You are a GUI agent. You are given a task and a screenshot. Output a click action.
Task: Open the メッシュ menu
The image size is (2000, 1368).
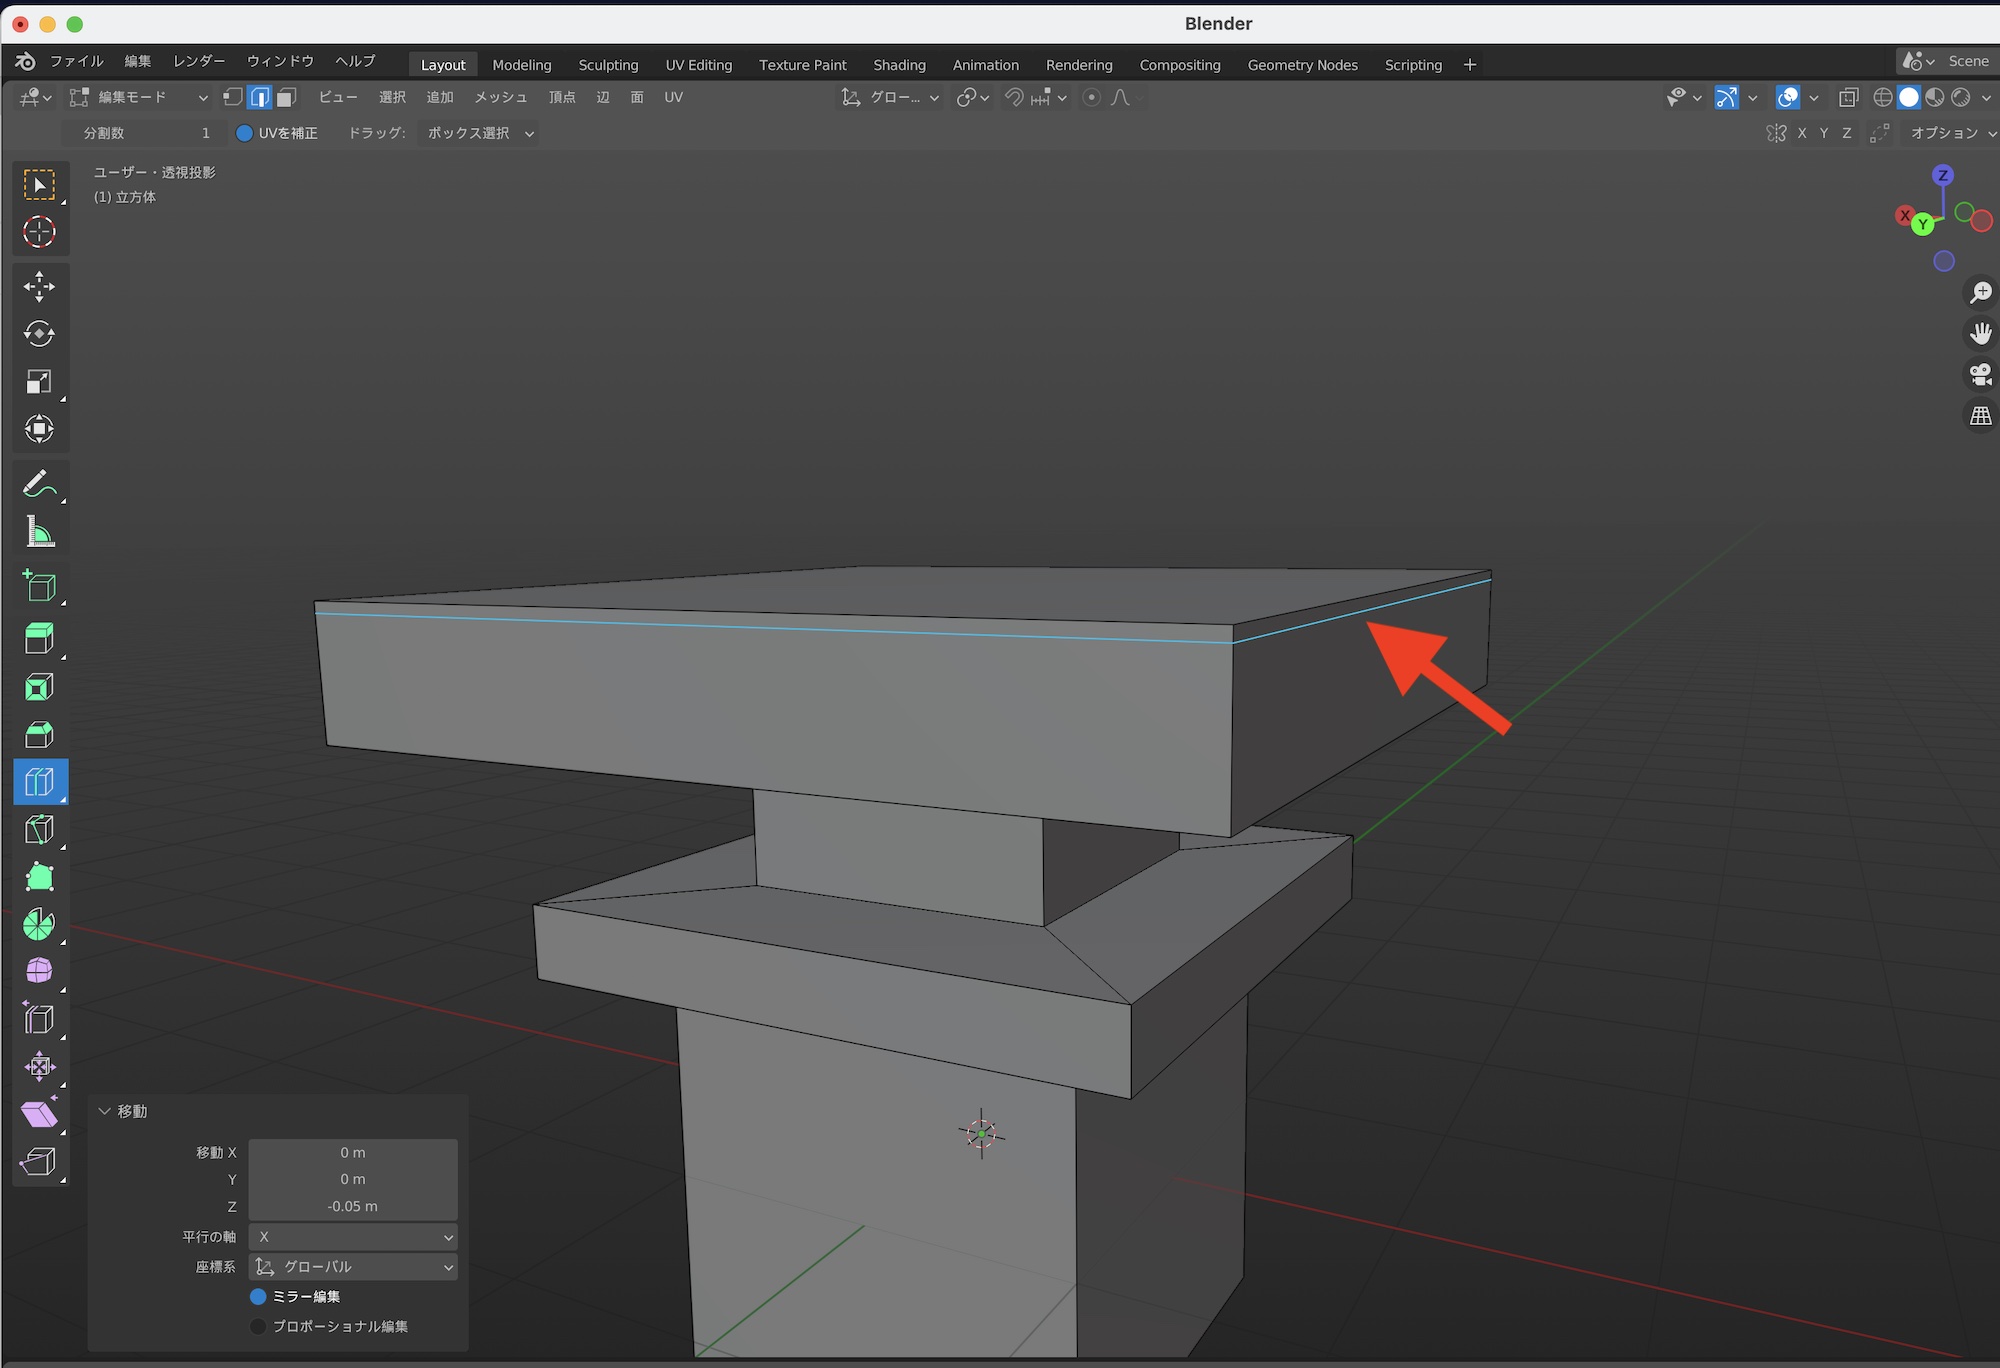tap(500, 97)
